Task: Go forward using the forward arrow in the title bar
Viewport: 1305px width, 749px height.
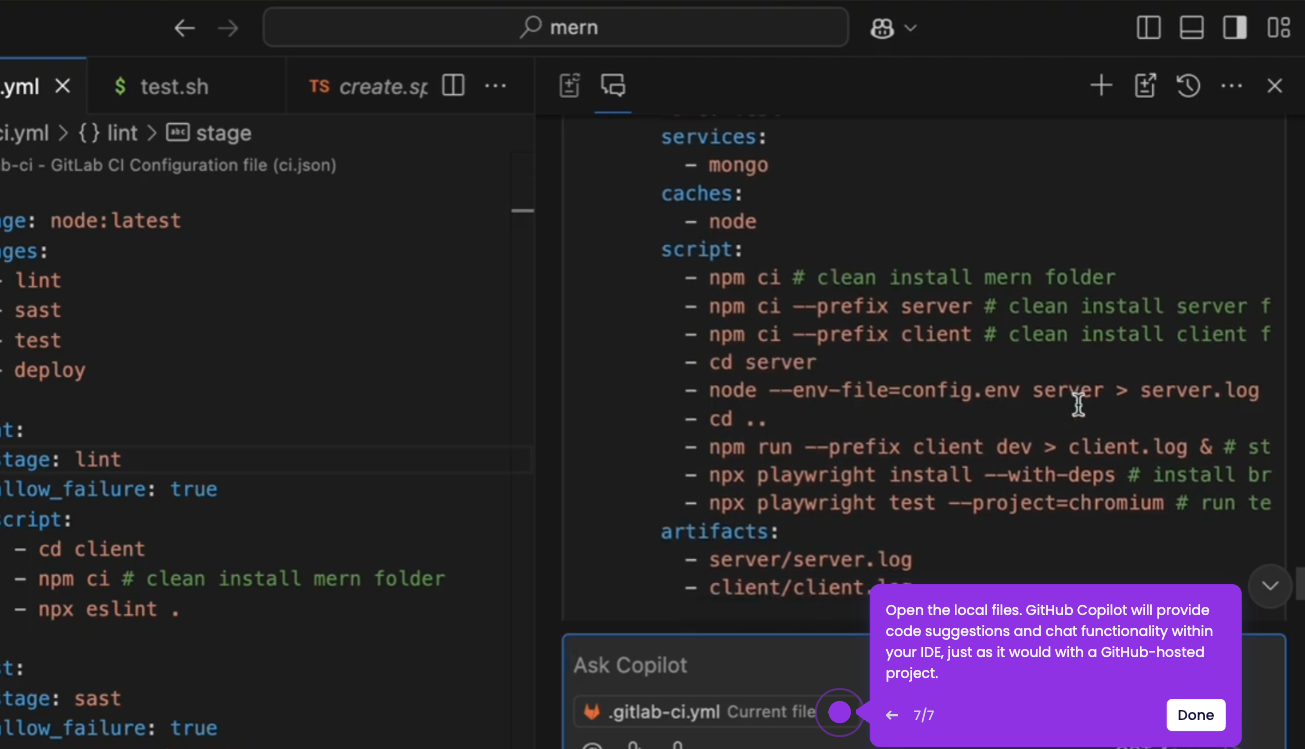Action: [x=229, y=28]
